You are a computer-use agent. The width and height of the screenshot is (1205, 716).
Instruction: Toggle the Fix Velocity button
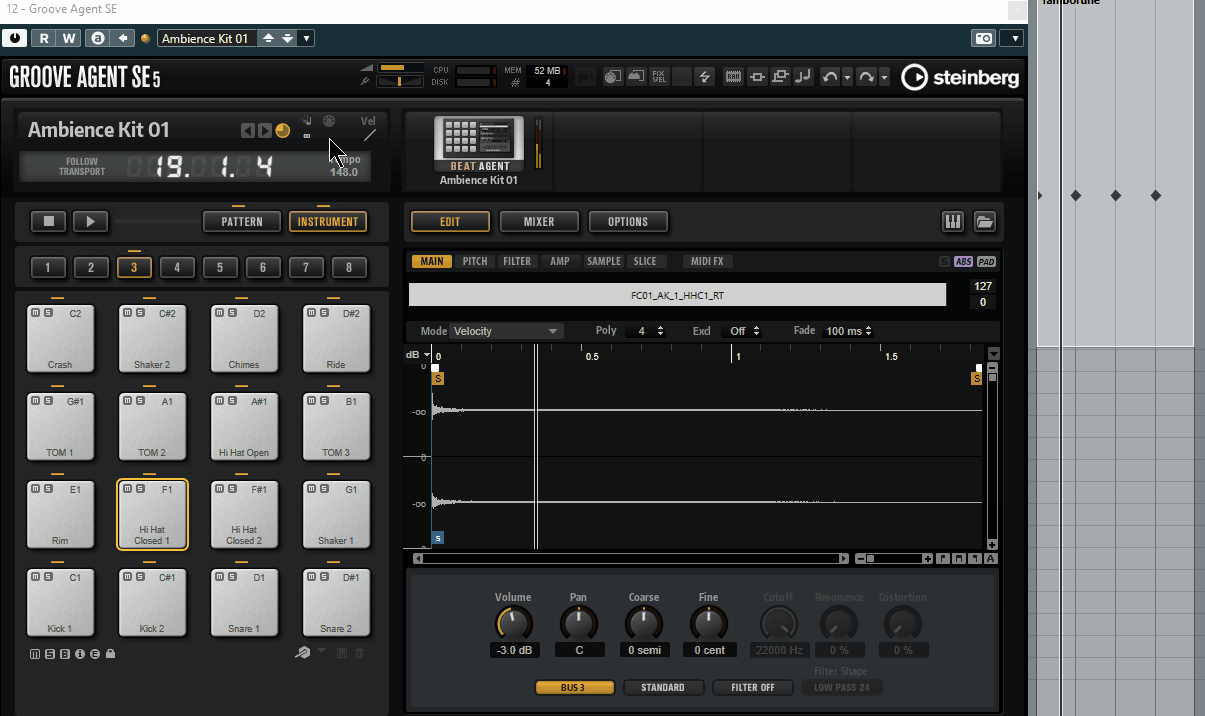pos(659,76)
